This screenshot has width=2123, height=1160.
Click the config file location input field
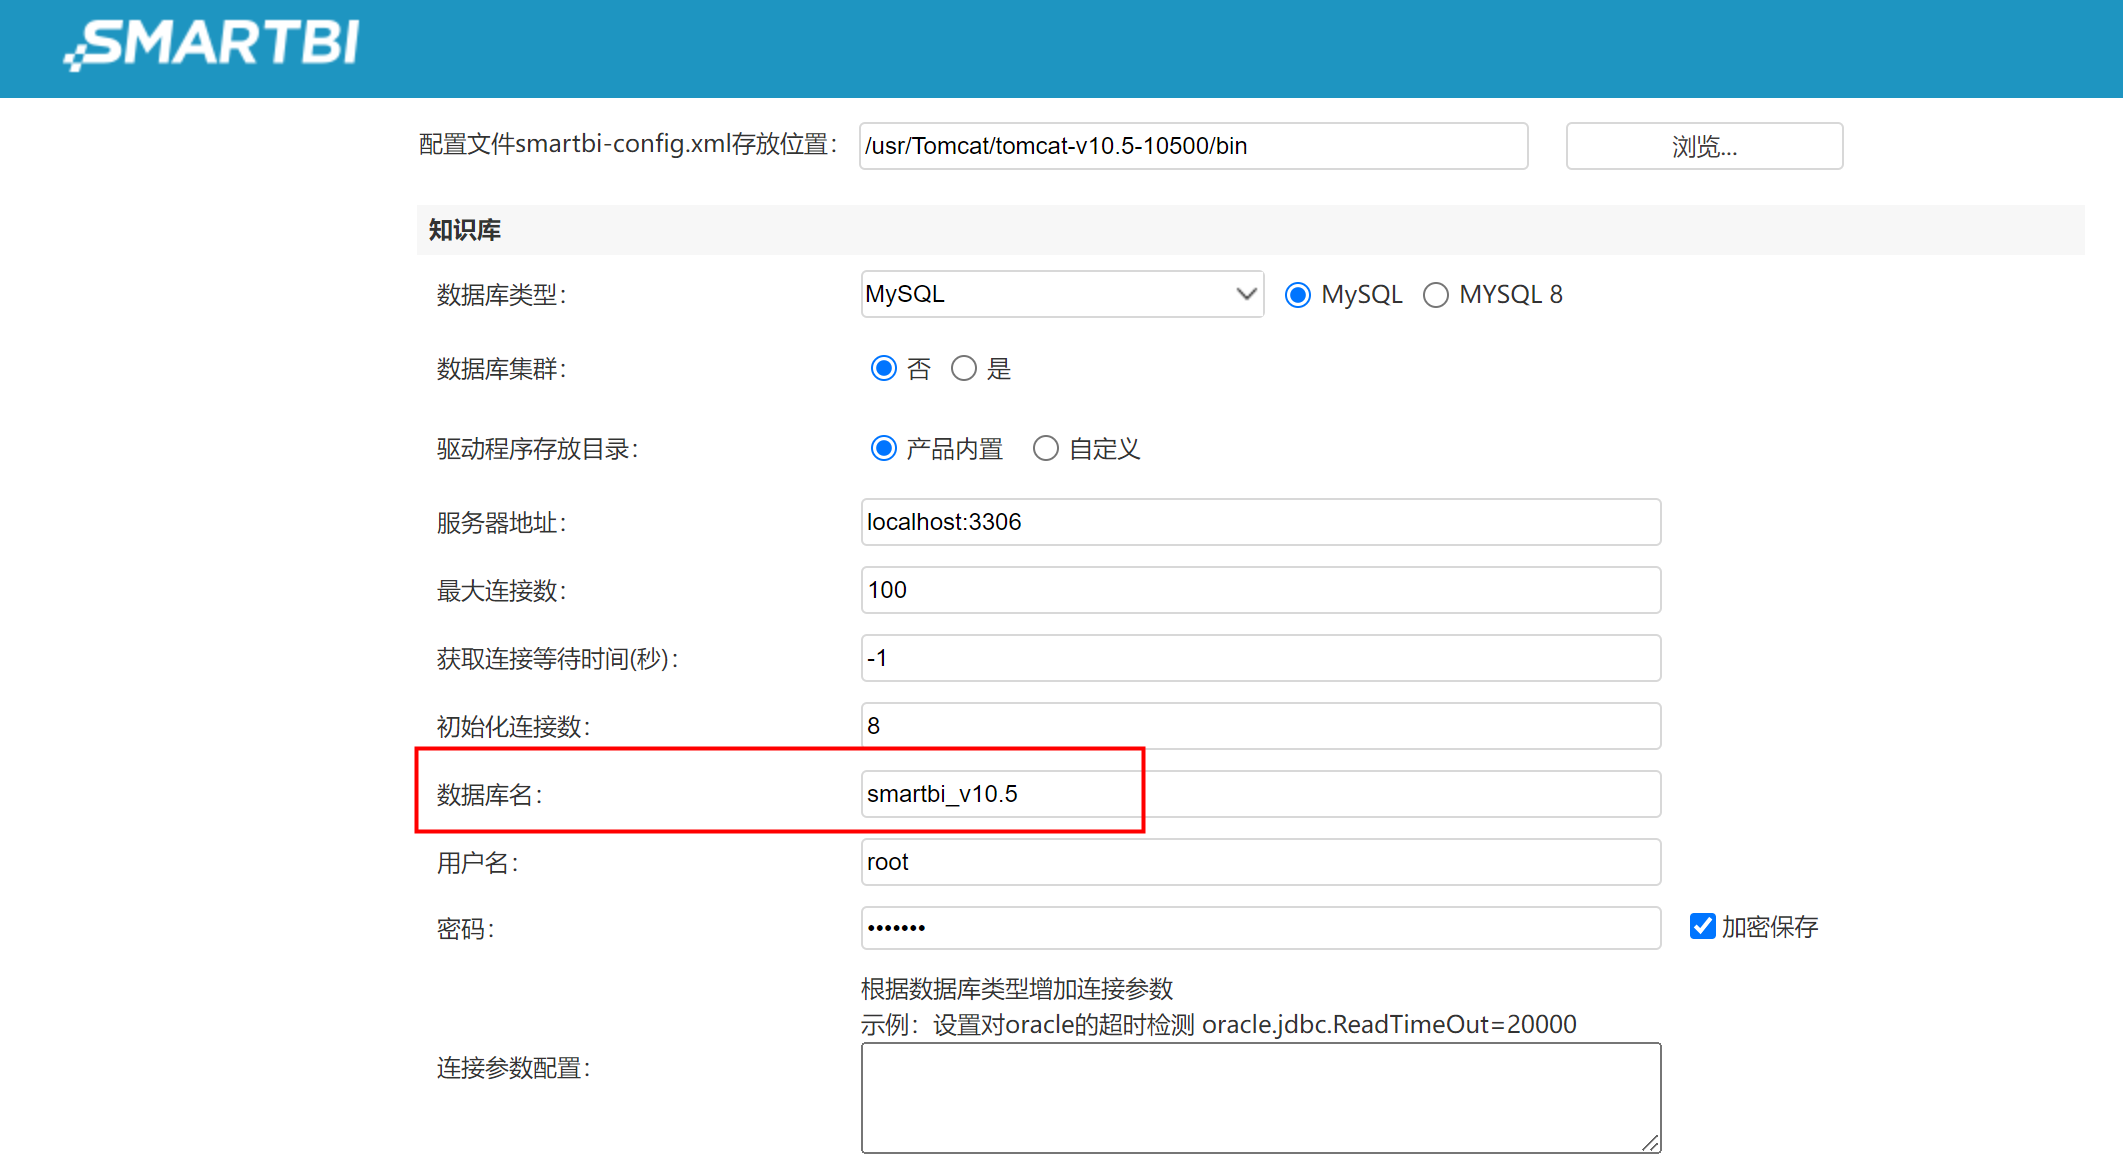1193,146
